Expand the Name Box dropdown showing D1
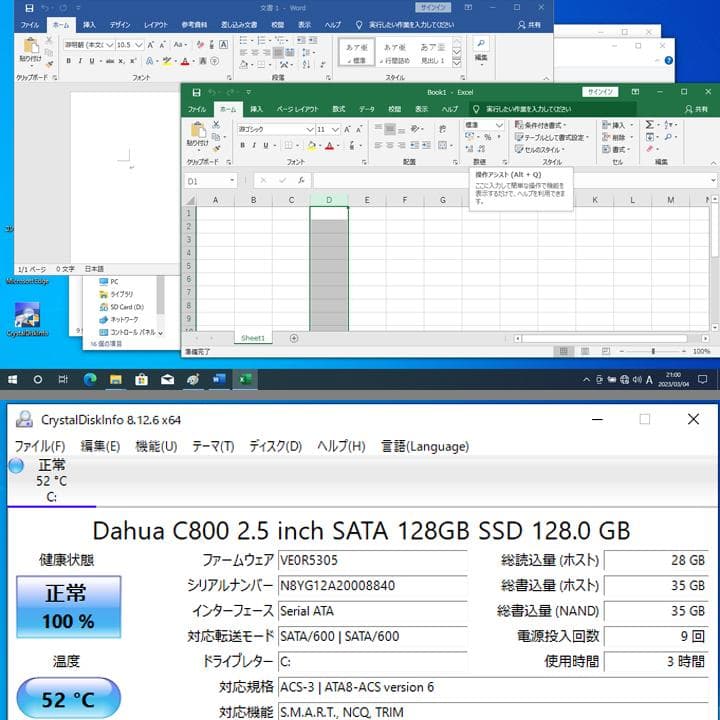The height and width of the screenshot is (720, 720). point(232,180)
